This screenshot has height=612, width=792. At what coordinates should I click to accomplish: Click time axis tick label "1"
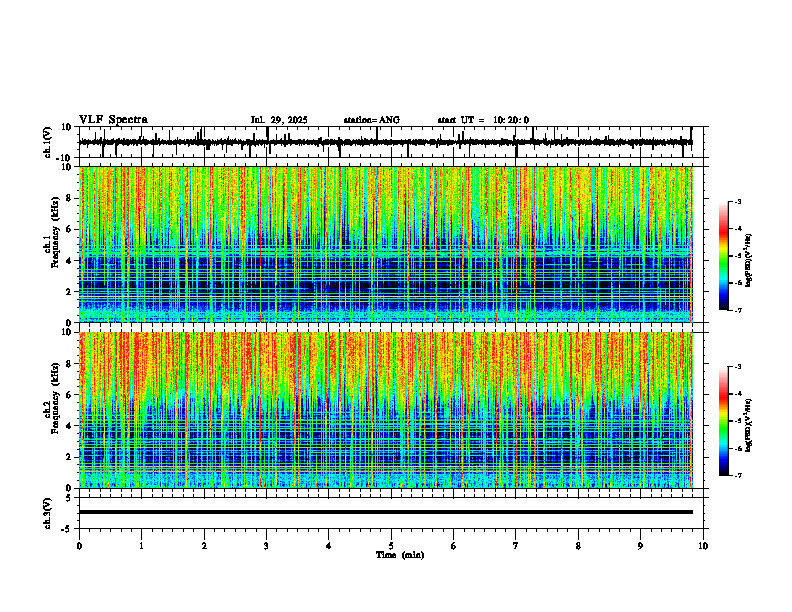coord(141,546)
